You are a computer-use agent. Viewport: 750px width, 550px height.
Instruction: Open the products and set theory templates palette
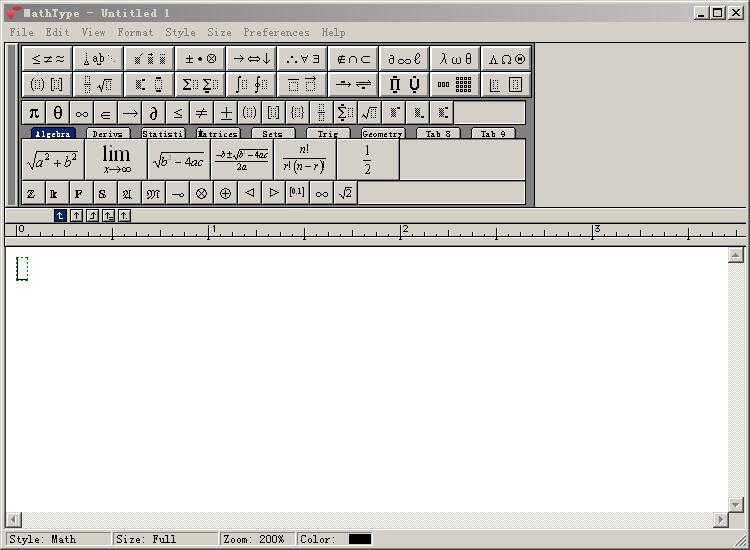[404, 85]
